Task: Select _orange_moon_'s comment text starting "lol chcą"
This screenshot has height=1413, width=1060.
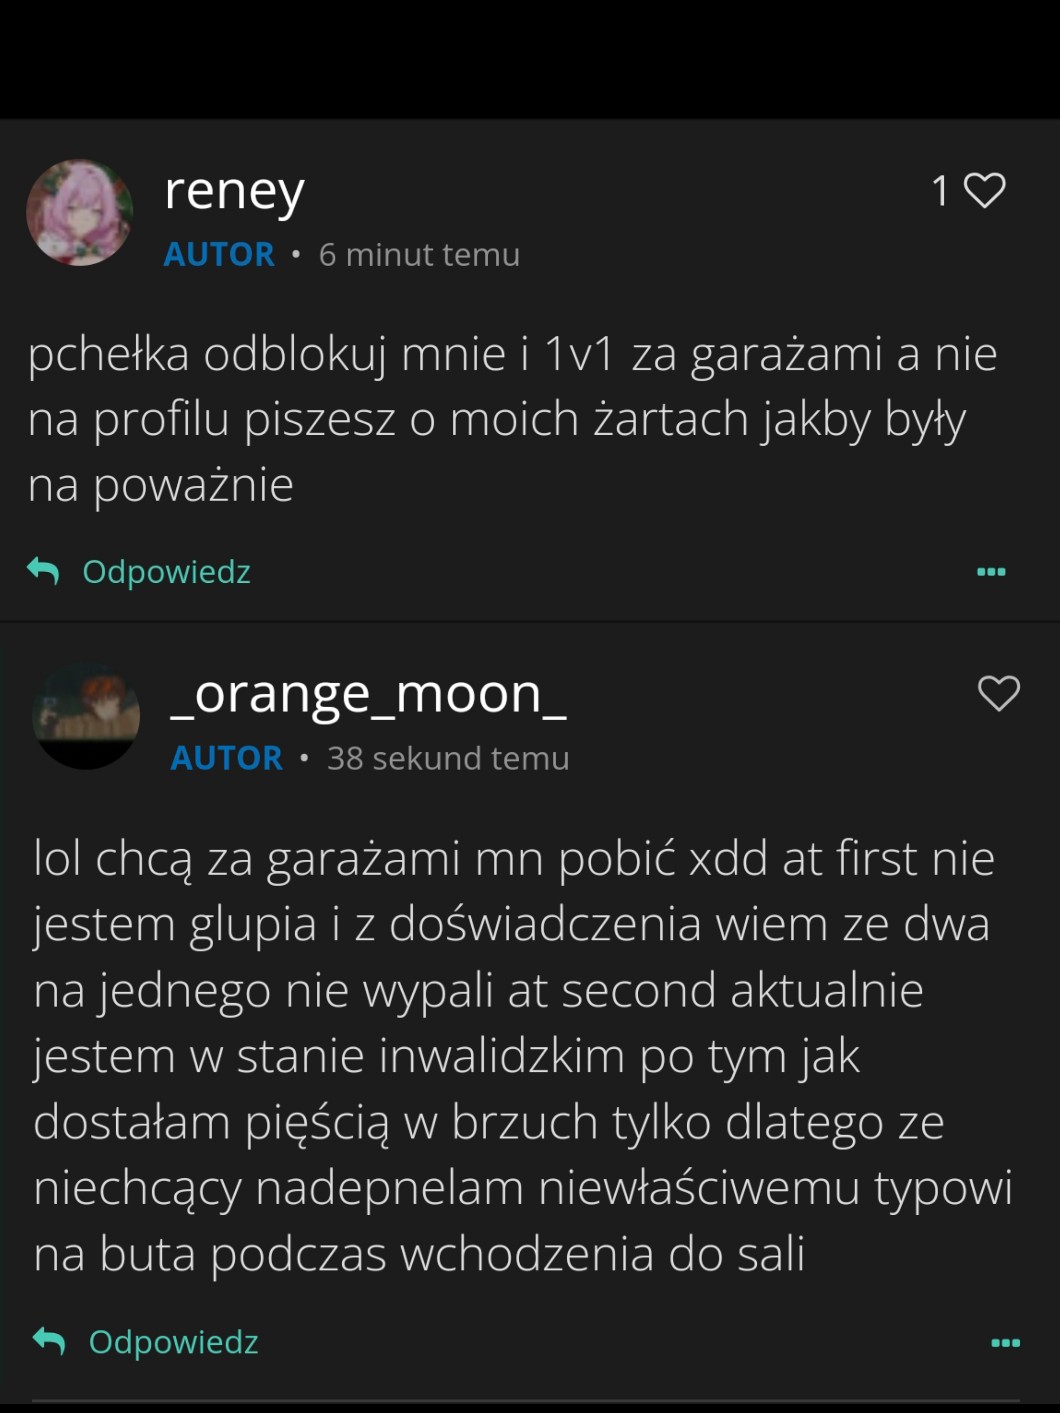Action: pos(520,1056)
